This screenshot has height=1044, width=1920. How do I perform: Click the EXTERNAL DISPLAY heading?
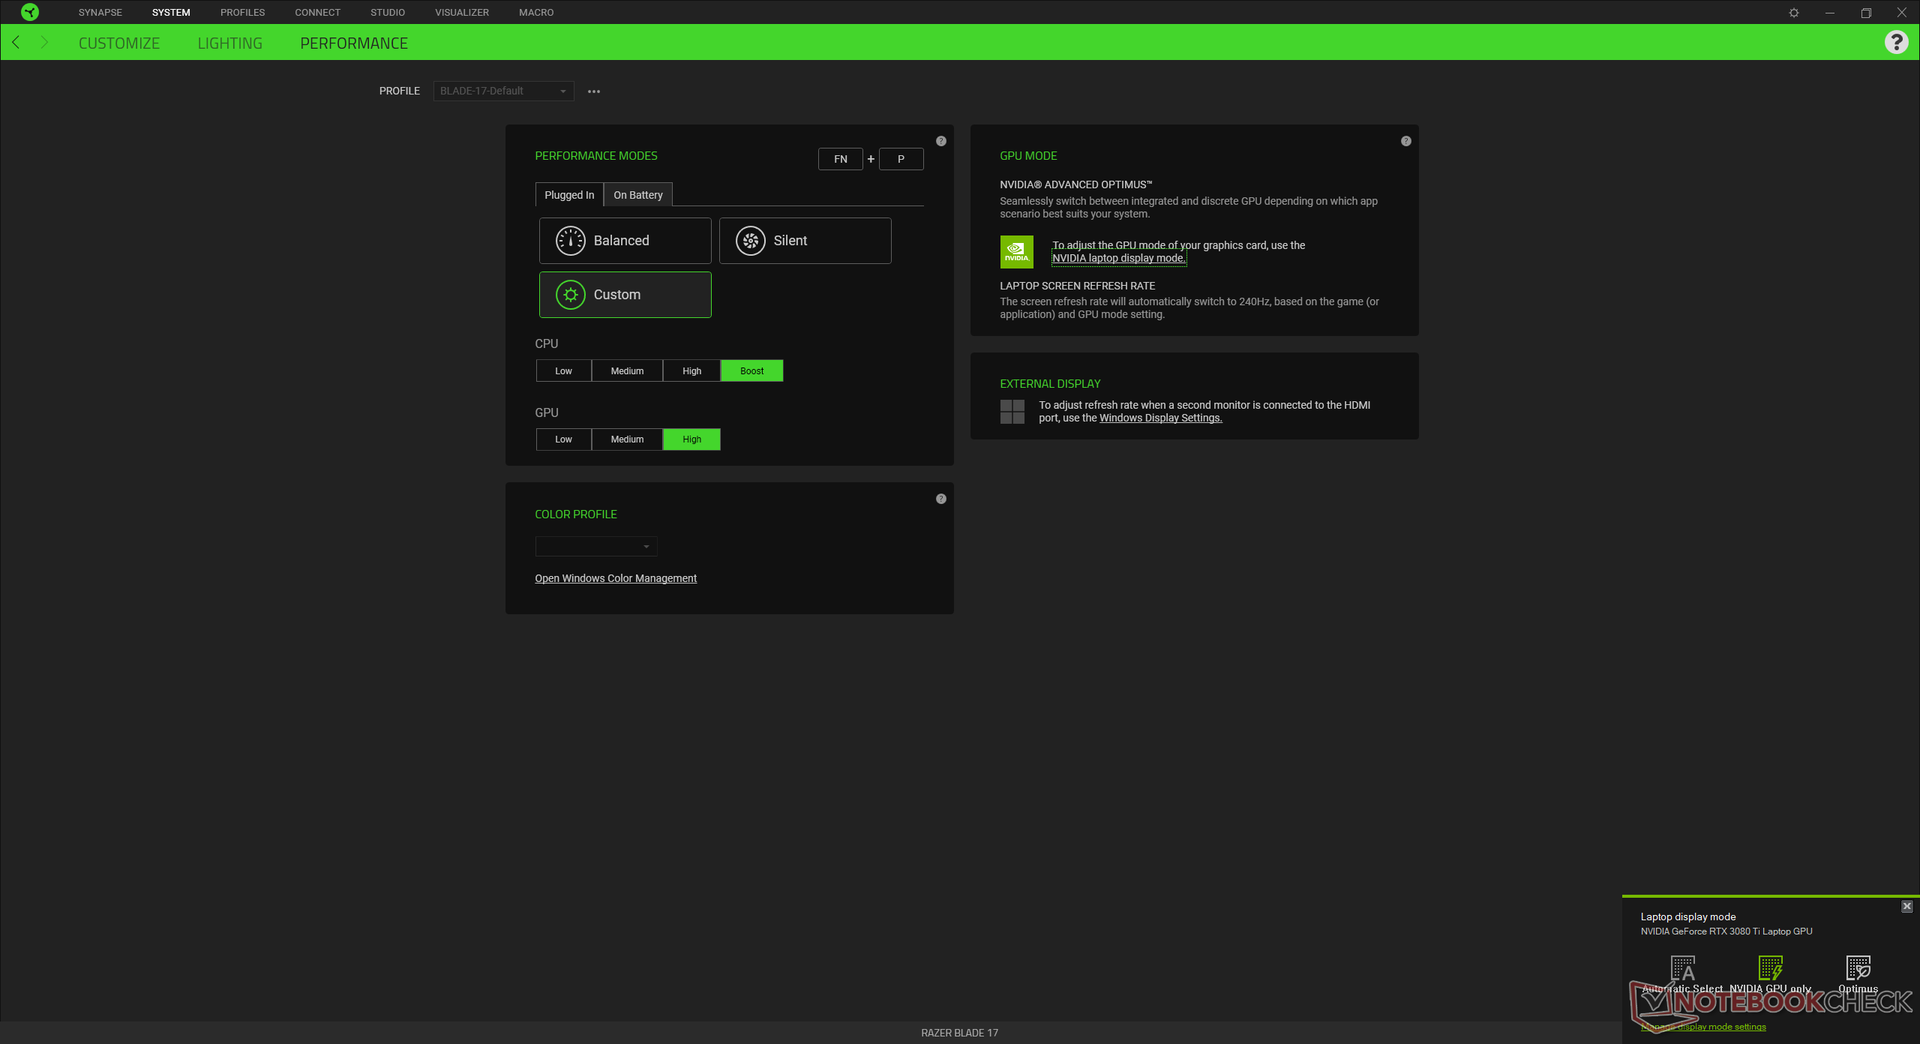(1050, 384)
